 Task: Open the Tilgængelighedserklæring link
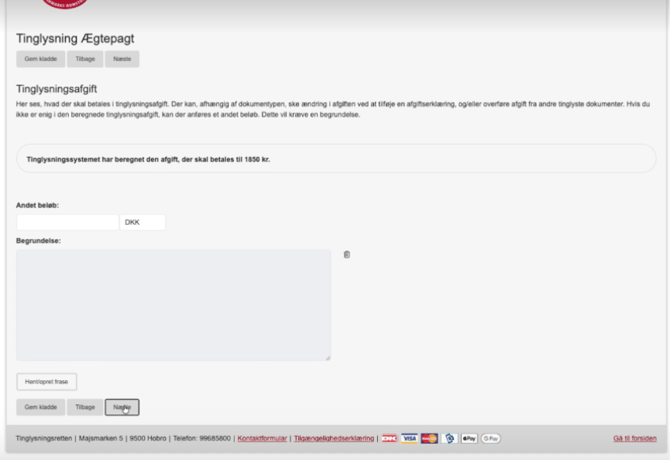tap(334, 438)
